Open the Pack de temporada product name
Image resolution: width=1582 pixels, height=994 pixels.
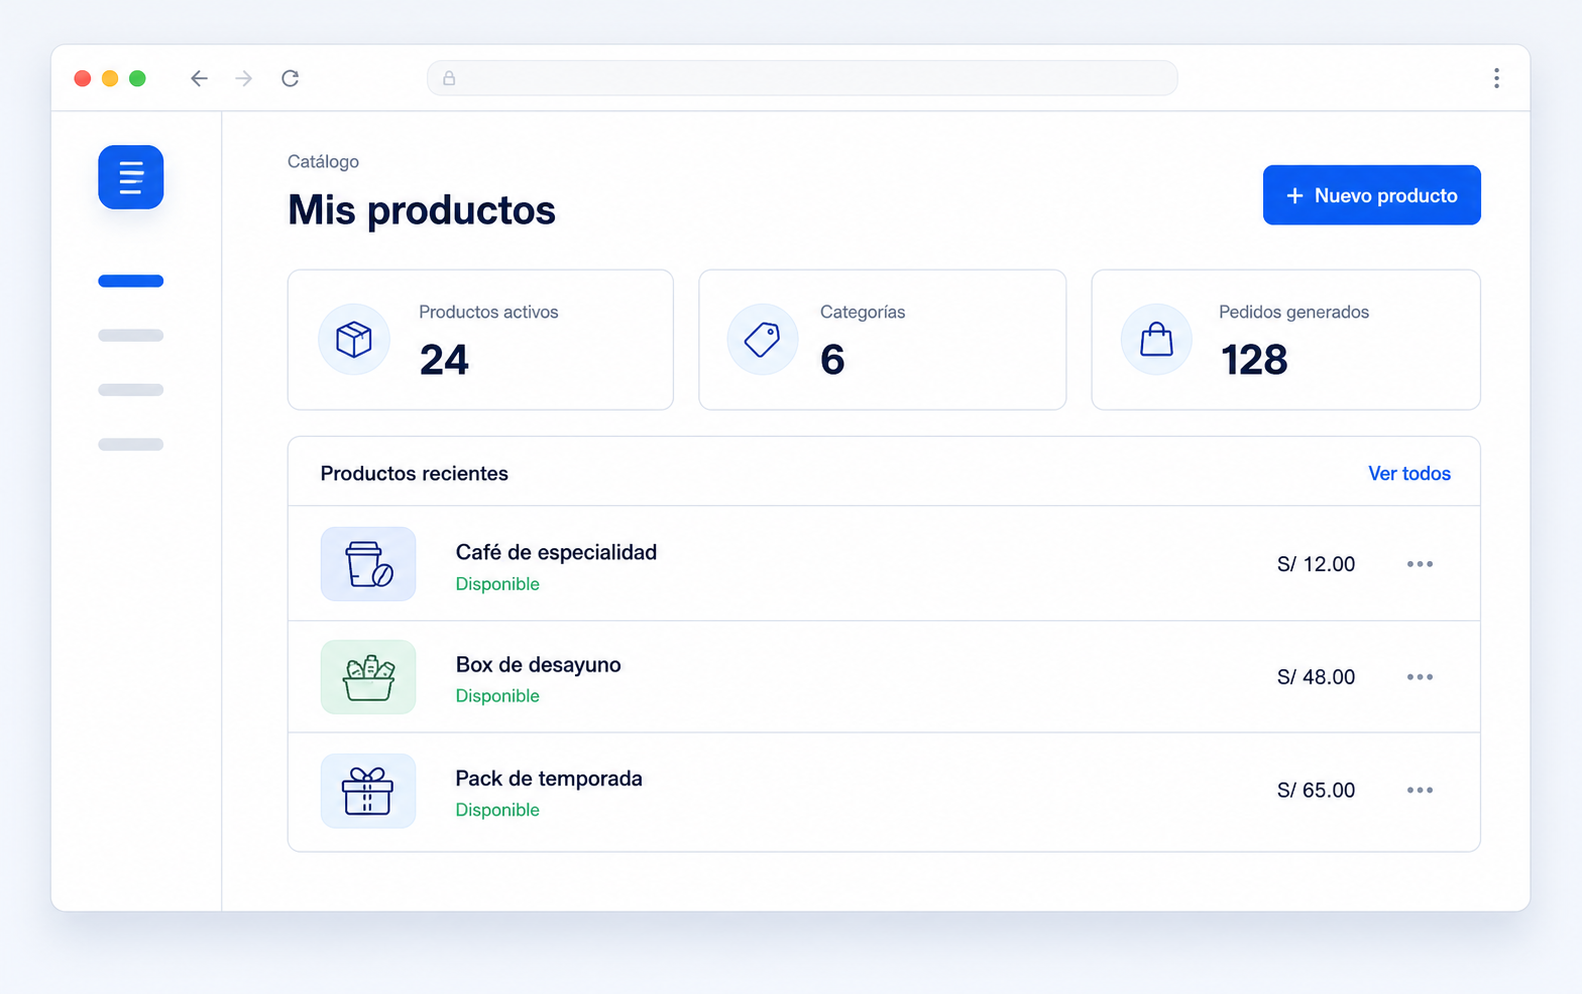(x=548, y=778)
